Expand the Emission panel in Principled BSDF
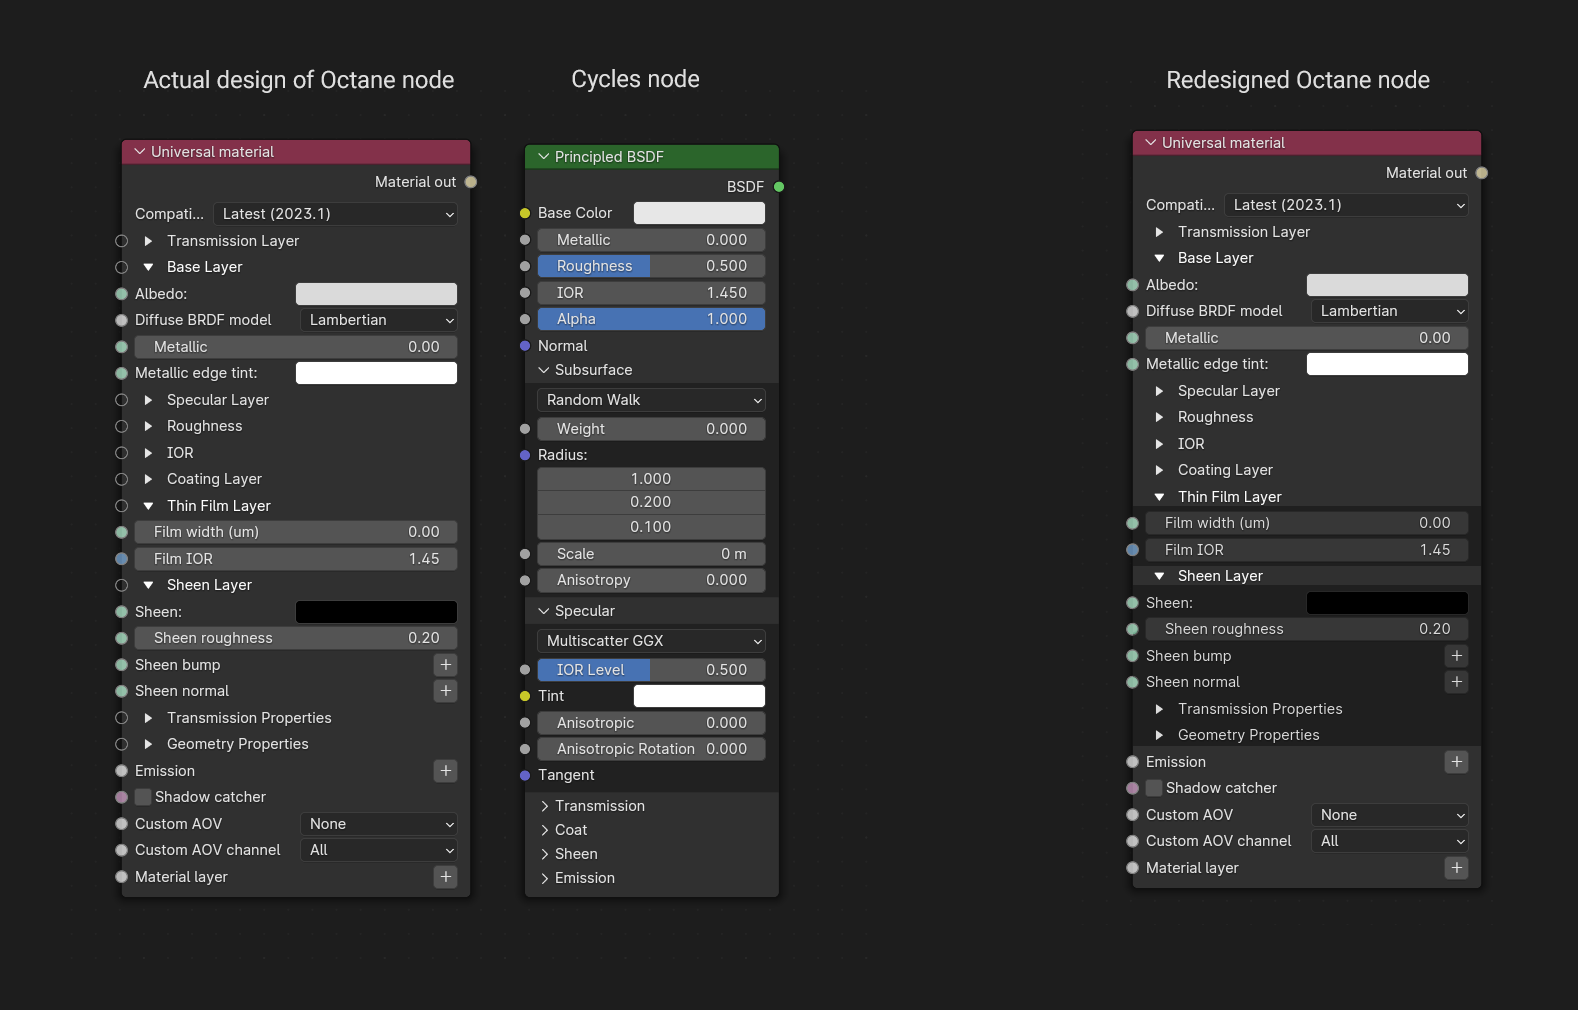 coord(544,878)
